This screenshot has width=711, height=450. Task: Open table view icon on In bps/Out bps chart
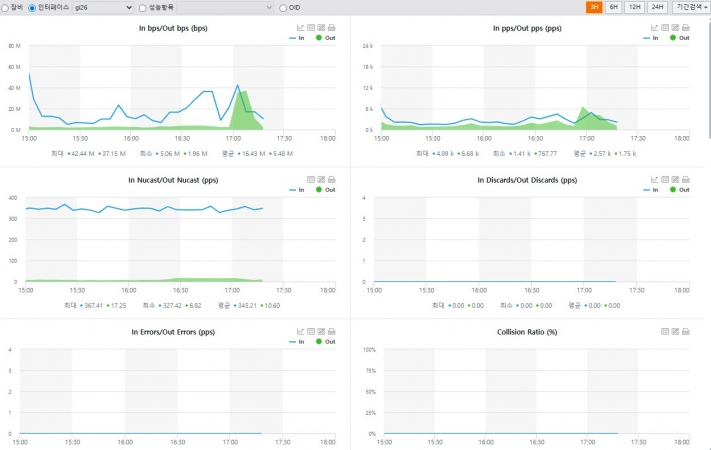click(311, 28)
